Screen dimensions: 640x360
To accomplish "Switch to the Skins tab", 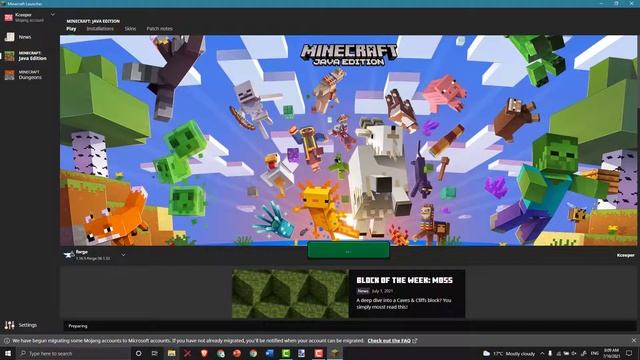I will (130, 29).
